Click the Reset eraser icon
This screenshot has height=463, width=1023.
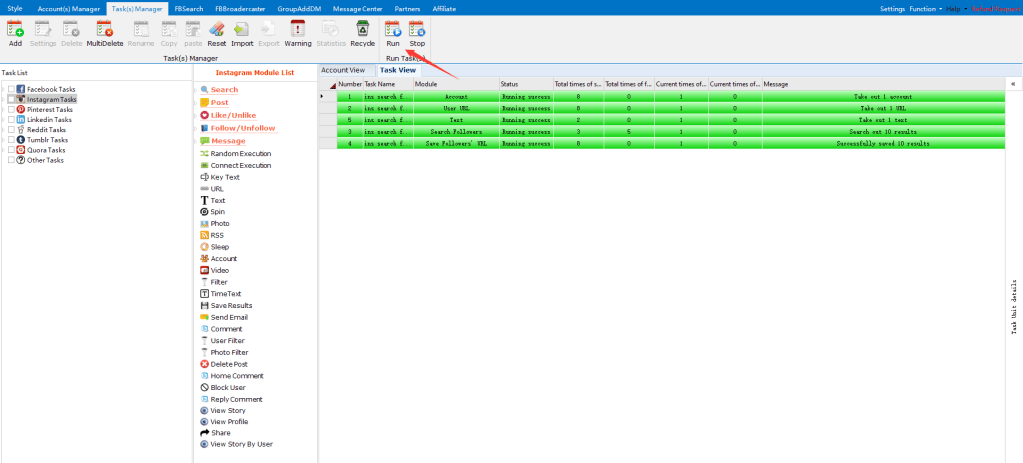pos(216,29)
